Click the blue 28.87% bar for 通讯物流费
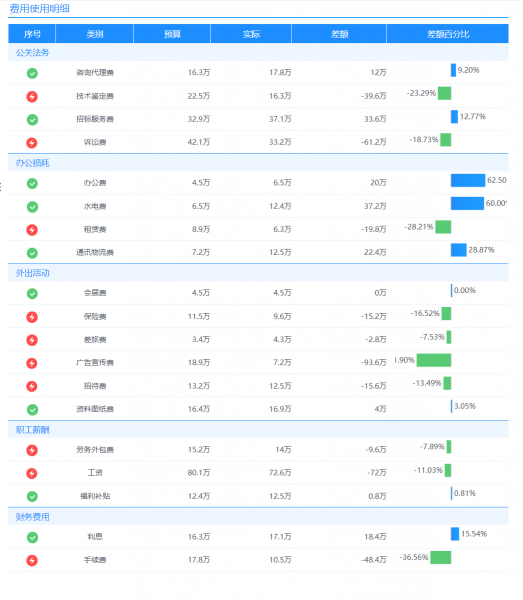 [459, 250]
